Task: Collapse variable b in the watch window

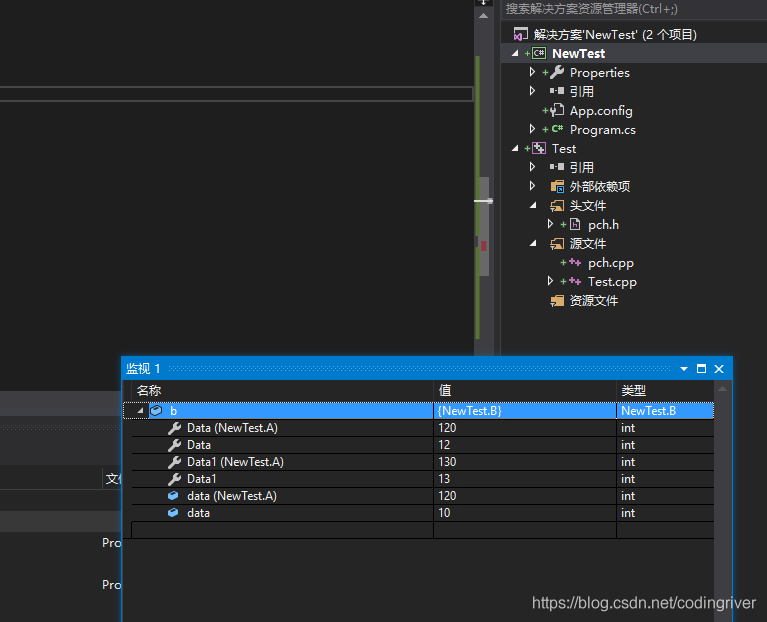Action: pyautogui.click(x=140, y=411)
